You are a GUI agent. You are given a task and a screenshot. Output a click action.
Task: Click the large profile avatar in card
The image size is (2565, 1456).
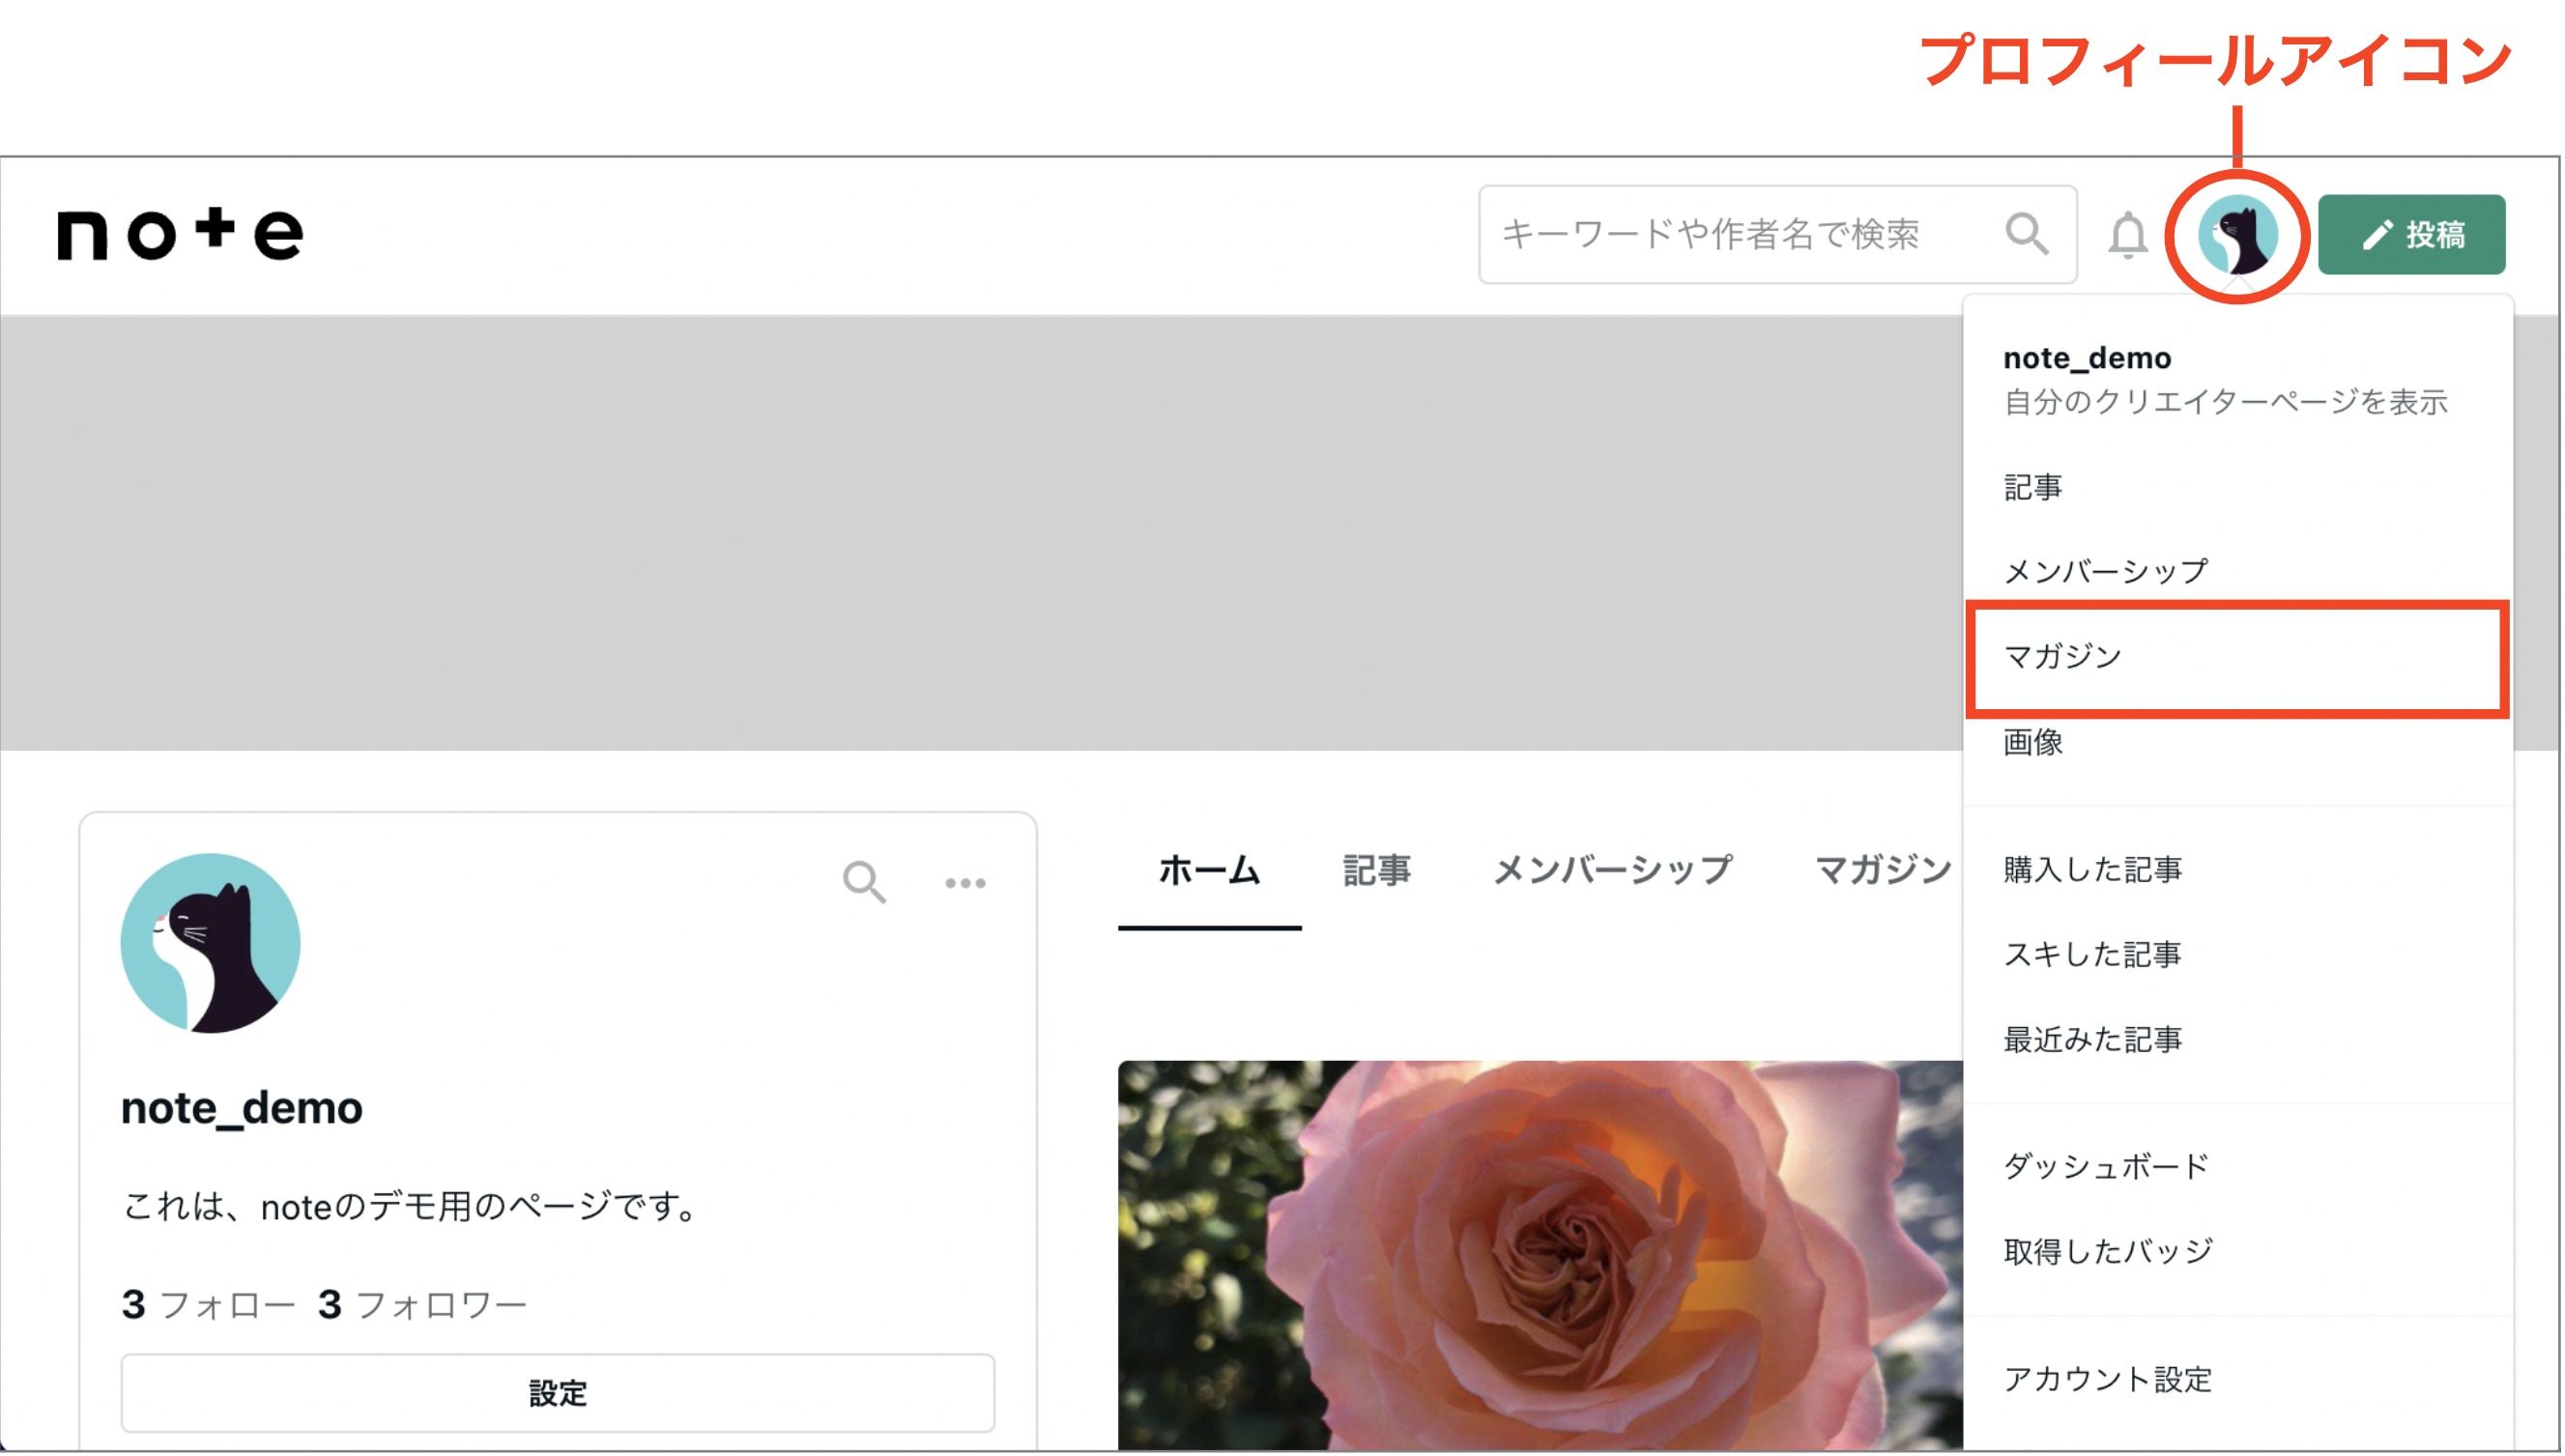click(x=210, y=945)
